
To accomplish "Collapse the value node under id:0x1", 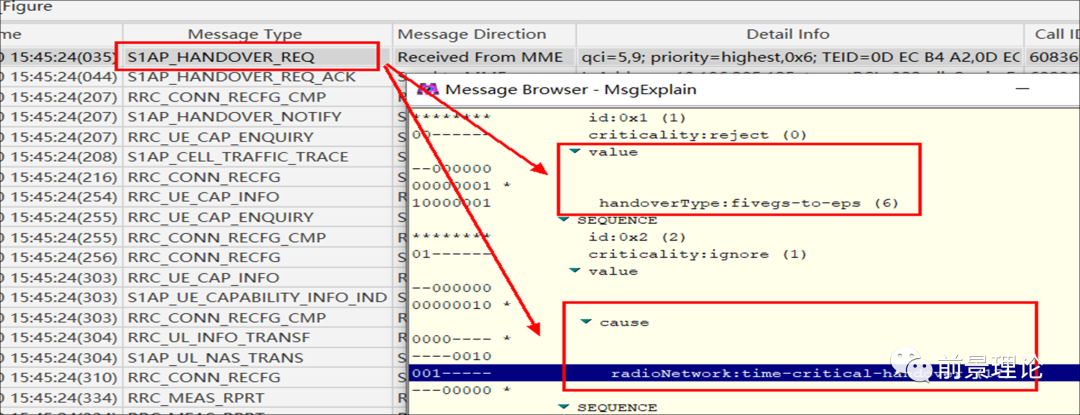I will pos(575,152).
